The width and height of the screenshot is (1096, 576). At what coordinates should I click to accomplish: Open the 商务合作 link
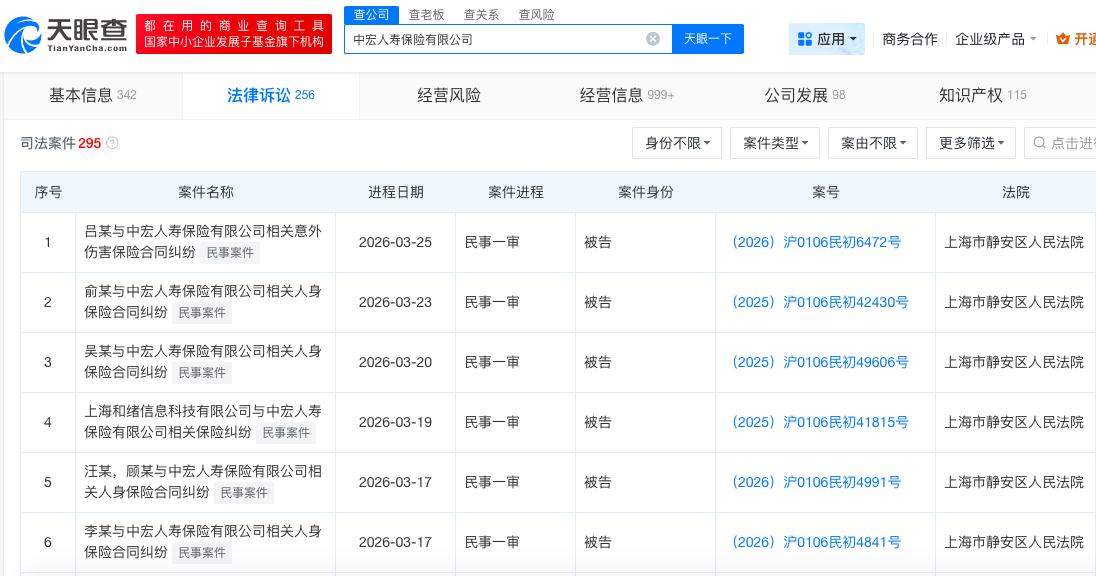coord(910,39)
